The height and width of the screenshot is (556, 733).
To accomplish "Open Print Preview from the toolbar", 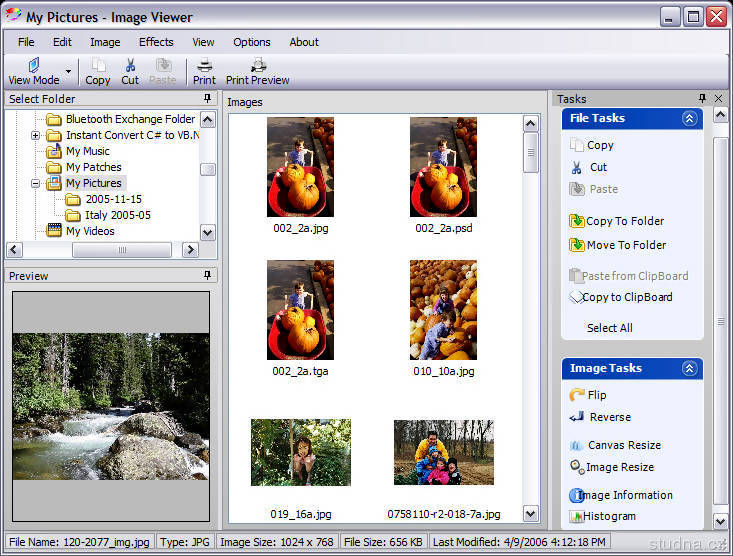I will 257,66.
